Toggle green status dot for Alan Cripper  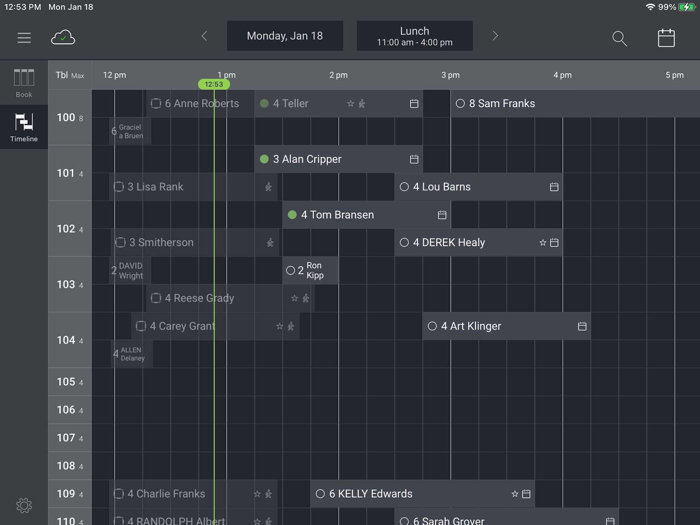coord(264,159)
